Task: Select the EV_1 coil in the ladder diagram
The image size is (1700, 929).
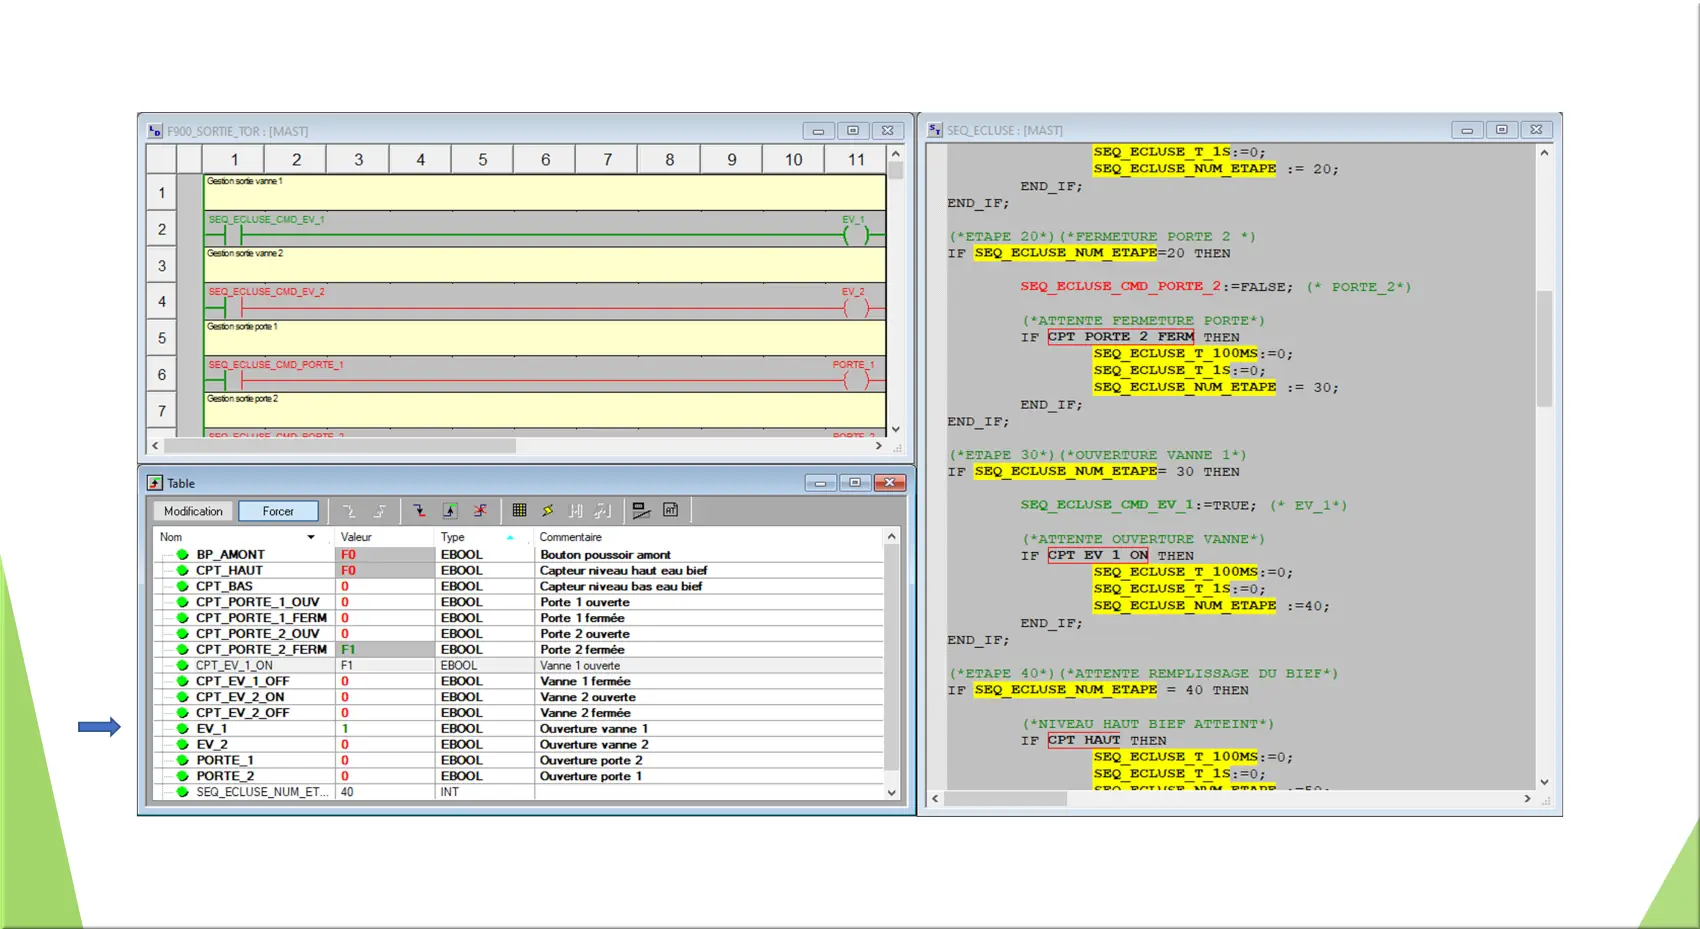Action: click(856, 235)
